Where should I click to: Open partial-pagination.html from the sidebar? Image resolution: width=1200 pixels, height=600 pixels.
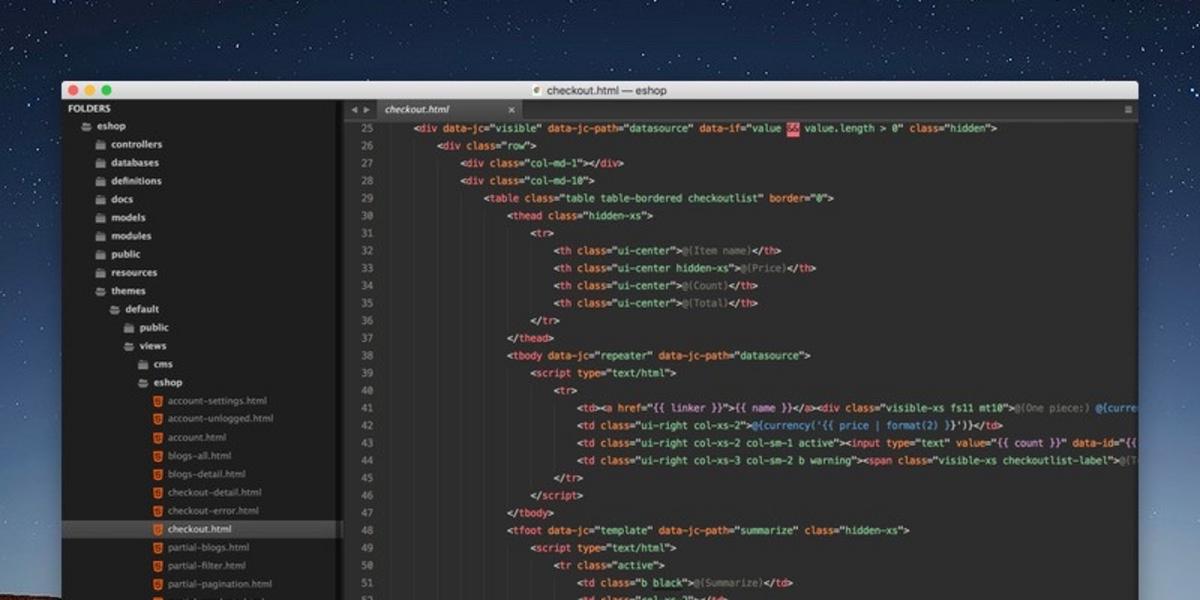(219, 584)
